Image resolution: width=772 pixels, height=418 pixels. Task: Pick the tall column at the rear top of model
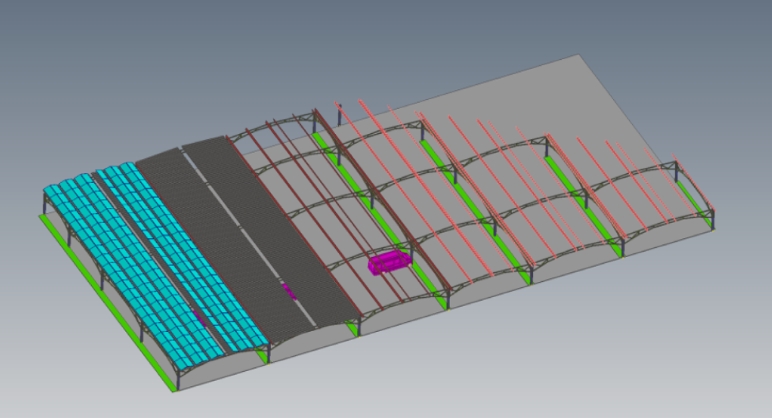(339, 112)
